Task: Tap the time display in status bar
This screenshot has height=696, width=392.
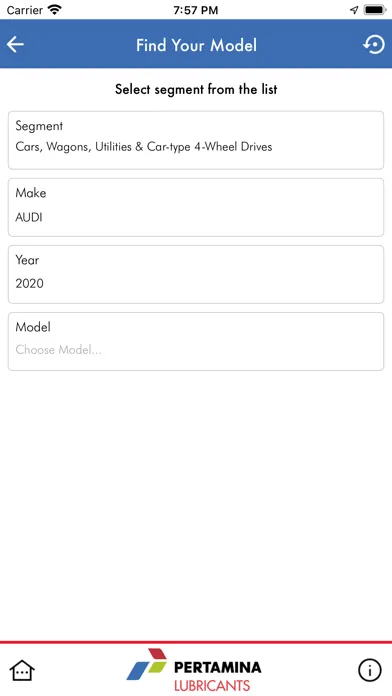Action: pos(196,10)
